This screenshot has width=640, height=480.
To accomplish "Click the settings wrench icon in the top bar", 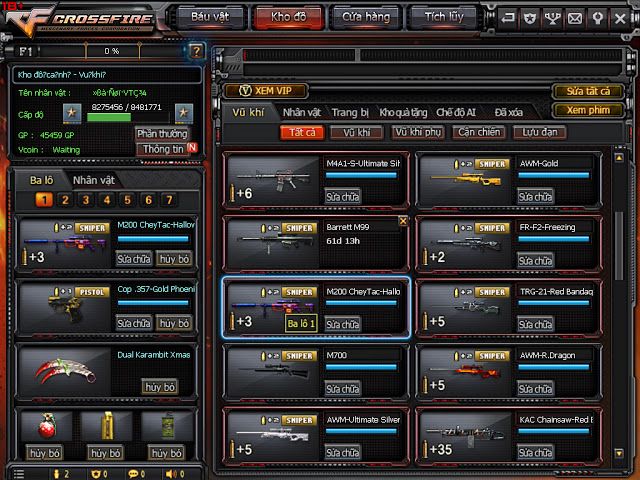I will click(598, 18).
